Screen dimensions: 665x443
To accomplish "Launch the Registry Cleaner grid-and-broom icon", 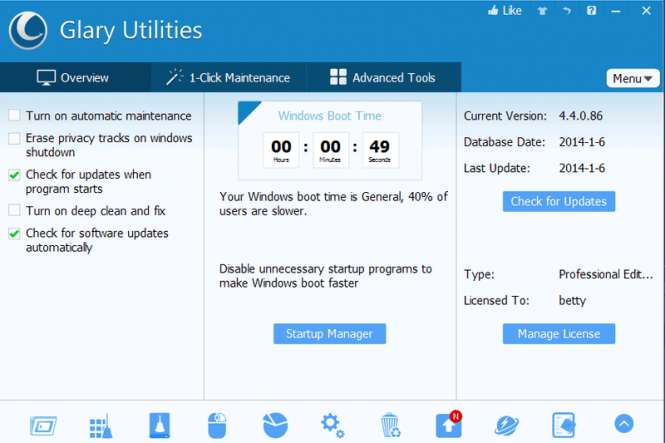I will pyautogui.click(x=101, y=426).
